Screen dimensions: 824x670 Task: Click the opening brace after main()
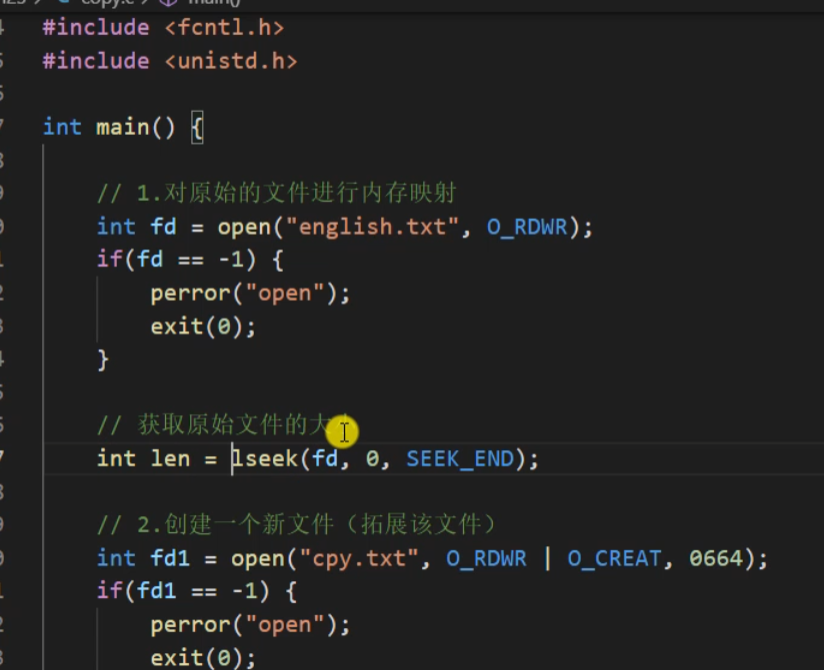pos(197,127)
